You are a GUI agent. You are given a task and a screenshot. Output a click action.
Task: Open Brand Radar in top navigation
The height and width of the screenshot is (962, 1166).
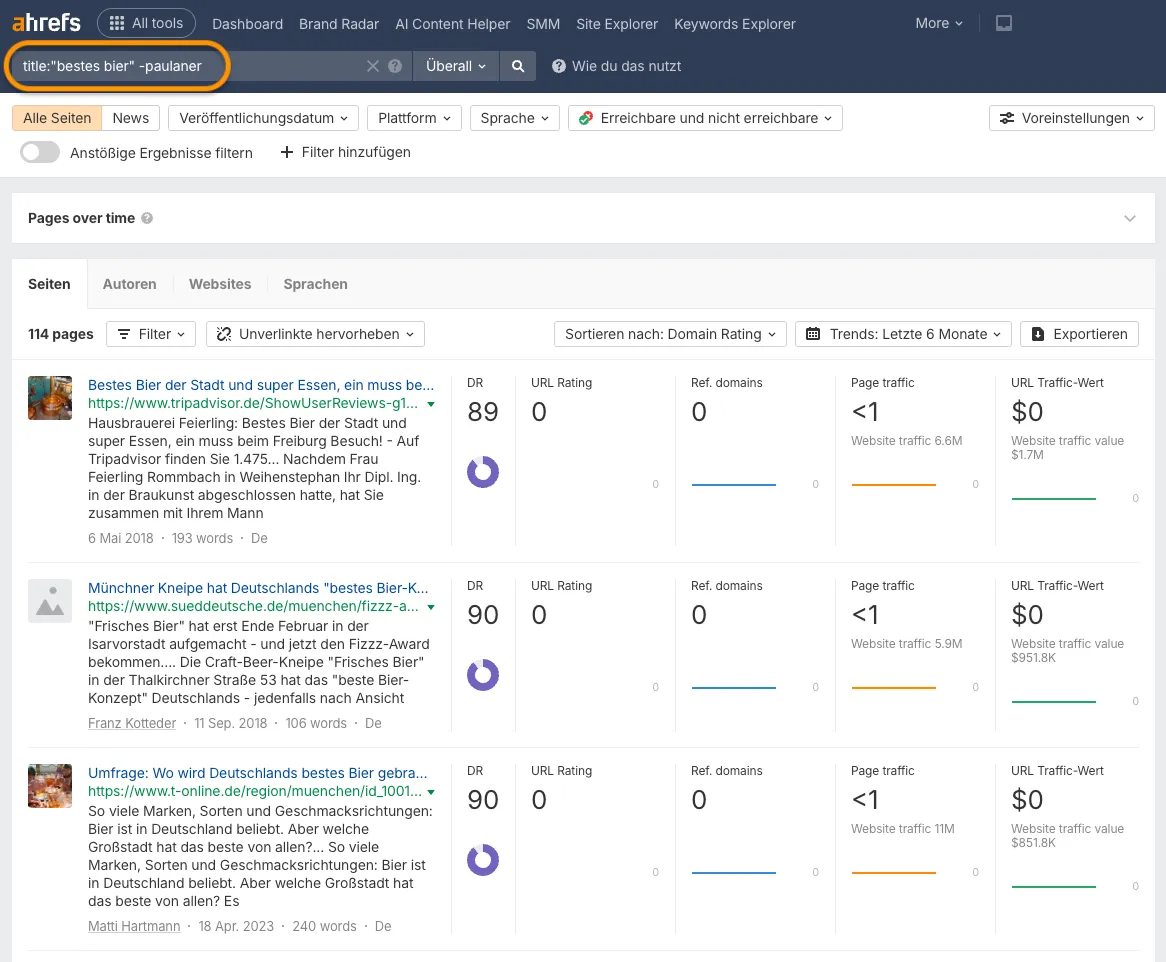tap(339, 24)
